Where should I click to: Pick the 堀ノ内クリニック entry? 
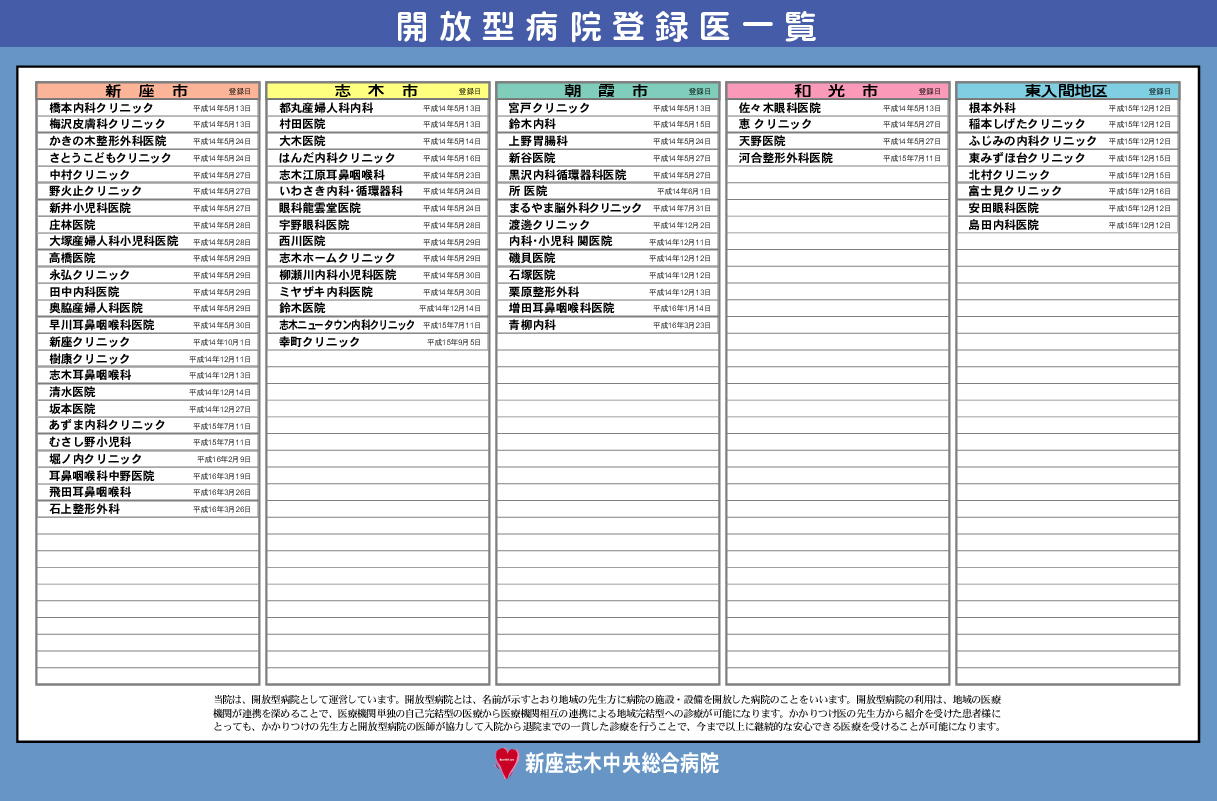click(x=147, y=459)
